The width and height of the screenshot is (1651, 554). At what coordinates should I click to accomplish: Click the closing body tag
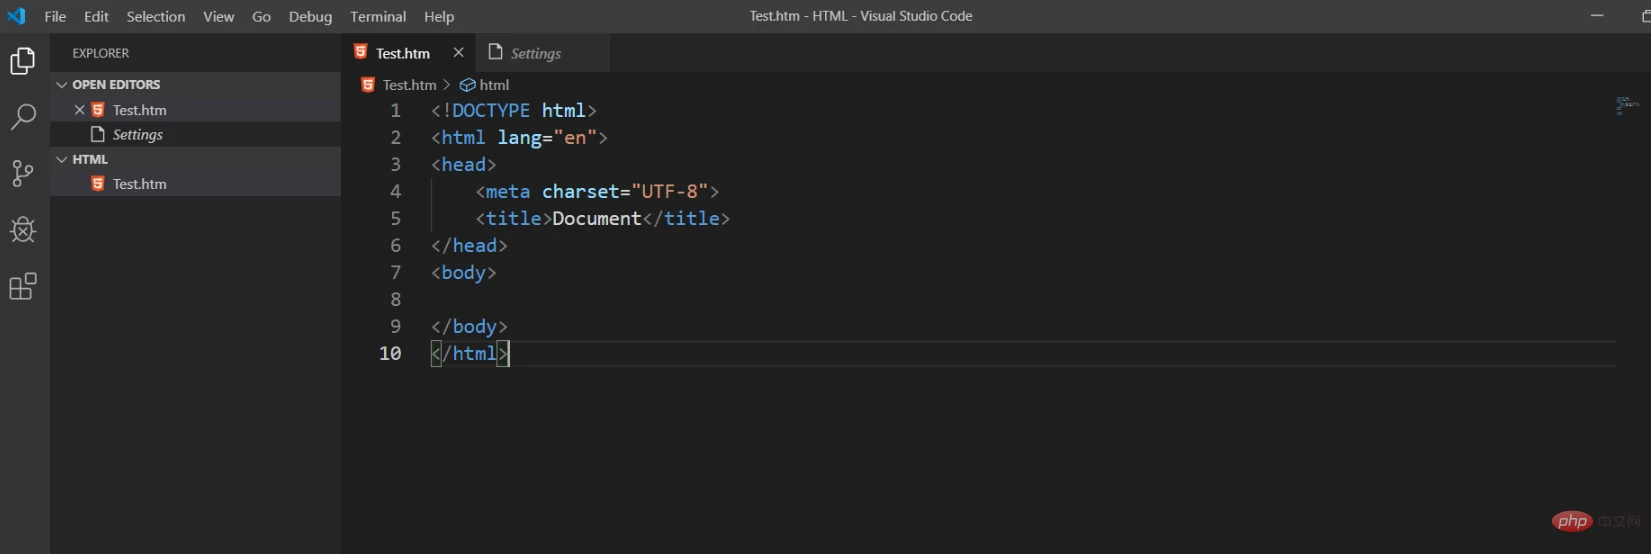pos(470,326)
